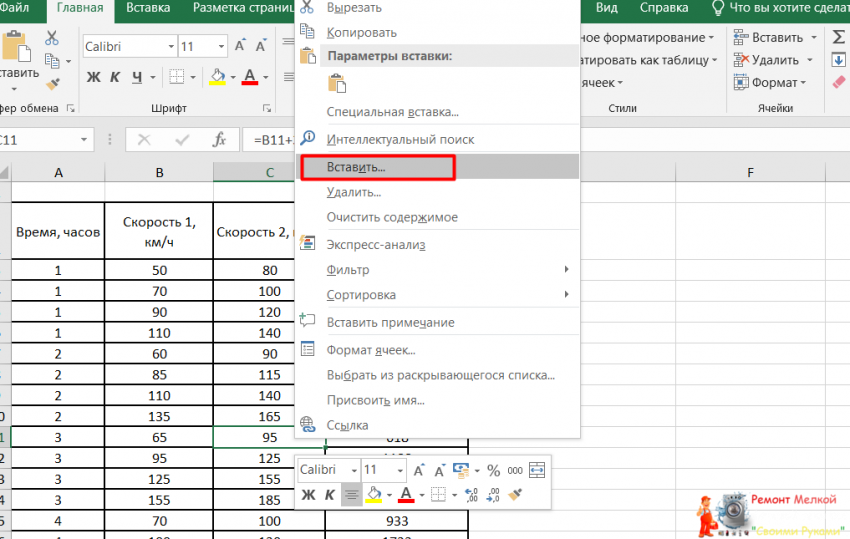Select Вставить... in the context menu
Viewport: 850px width, 539px height.
[356, 166]
